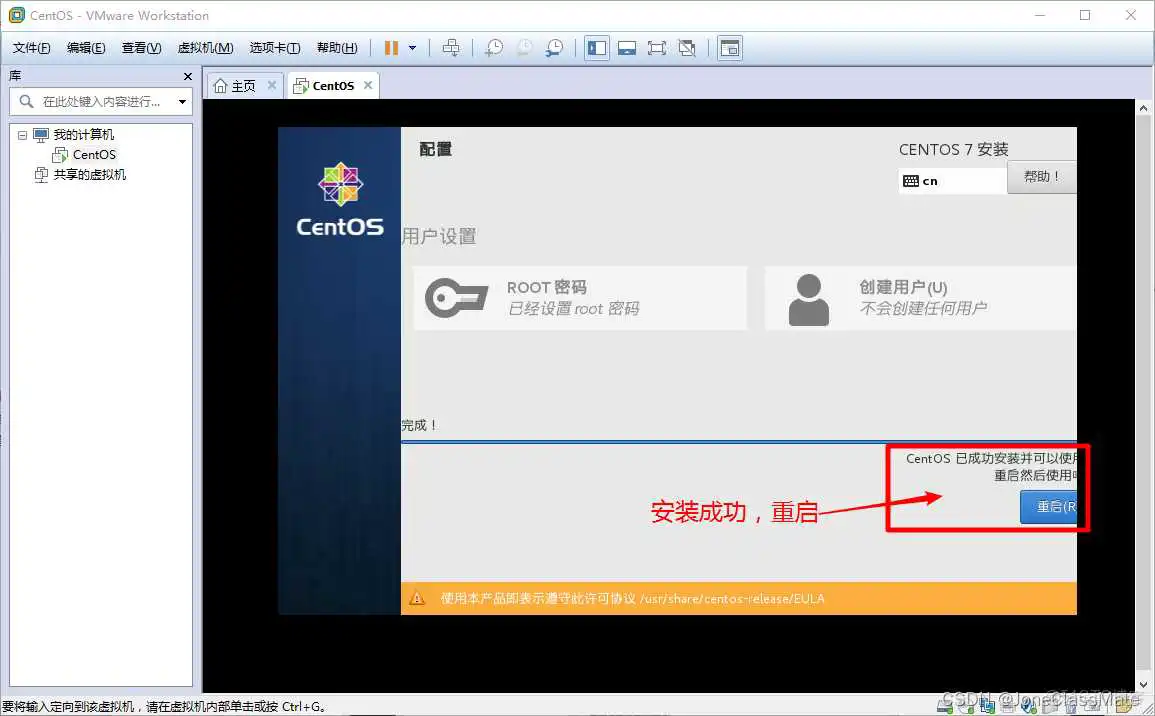Toggle the library sidebar visibility
This screenshot has width=1155, height=716.
[x=597, y=47]
